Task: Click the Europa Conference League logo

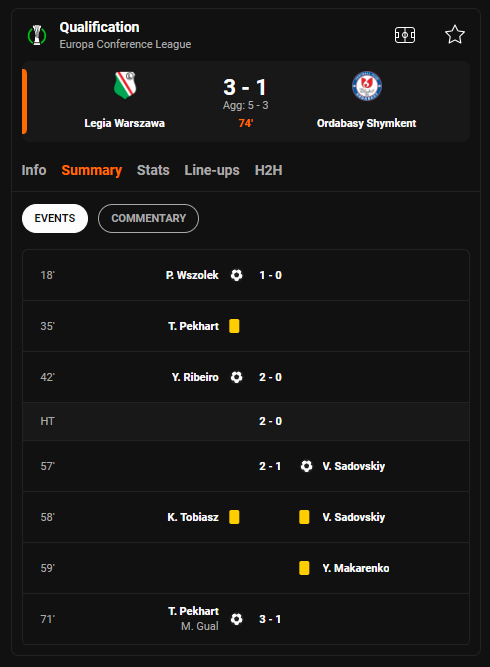Action: [x=37, y=35]
